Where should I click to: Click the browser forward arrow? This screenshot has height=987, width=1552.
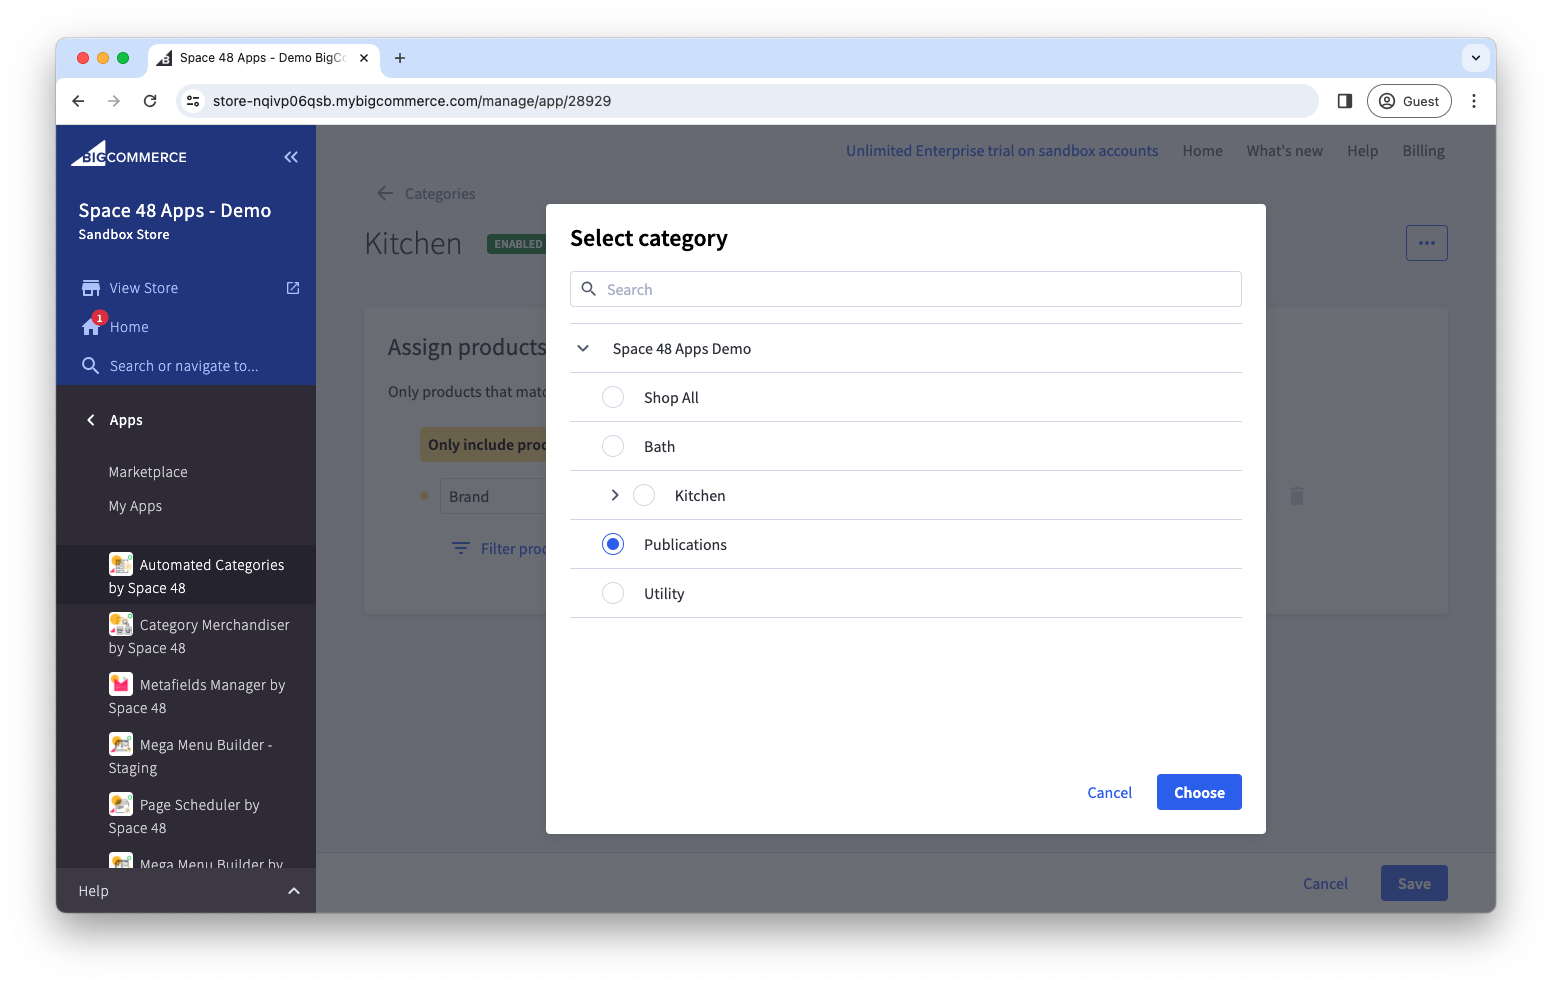[114, 101]
